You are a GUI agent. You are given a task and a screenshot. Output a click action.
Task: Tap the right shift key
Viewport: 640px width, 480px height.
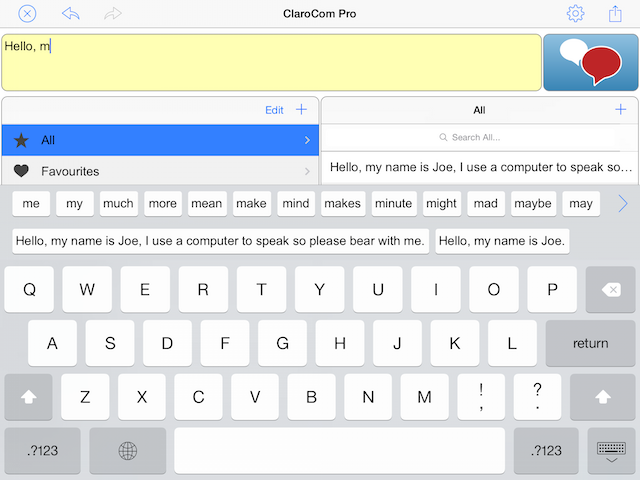coord(602,397)
